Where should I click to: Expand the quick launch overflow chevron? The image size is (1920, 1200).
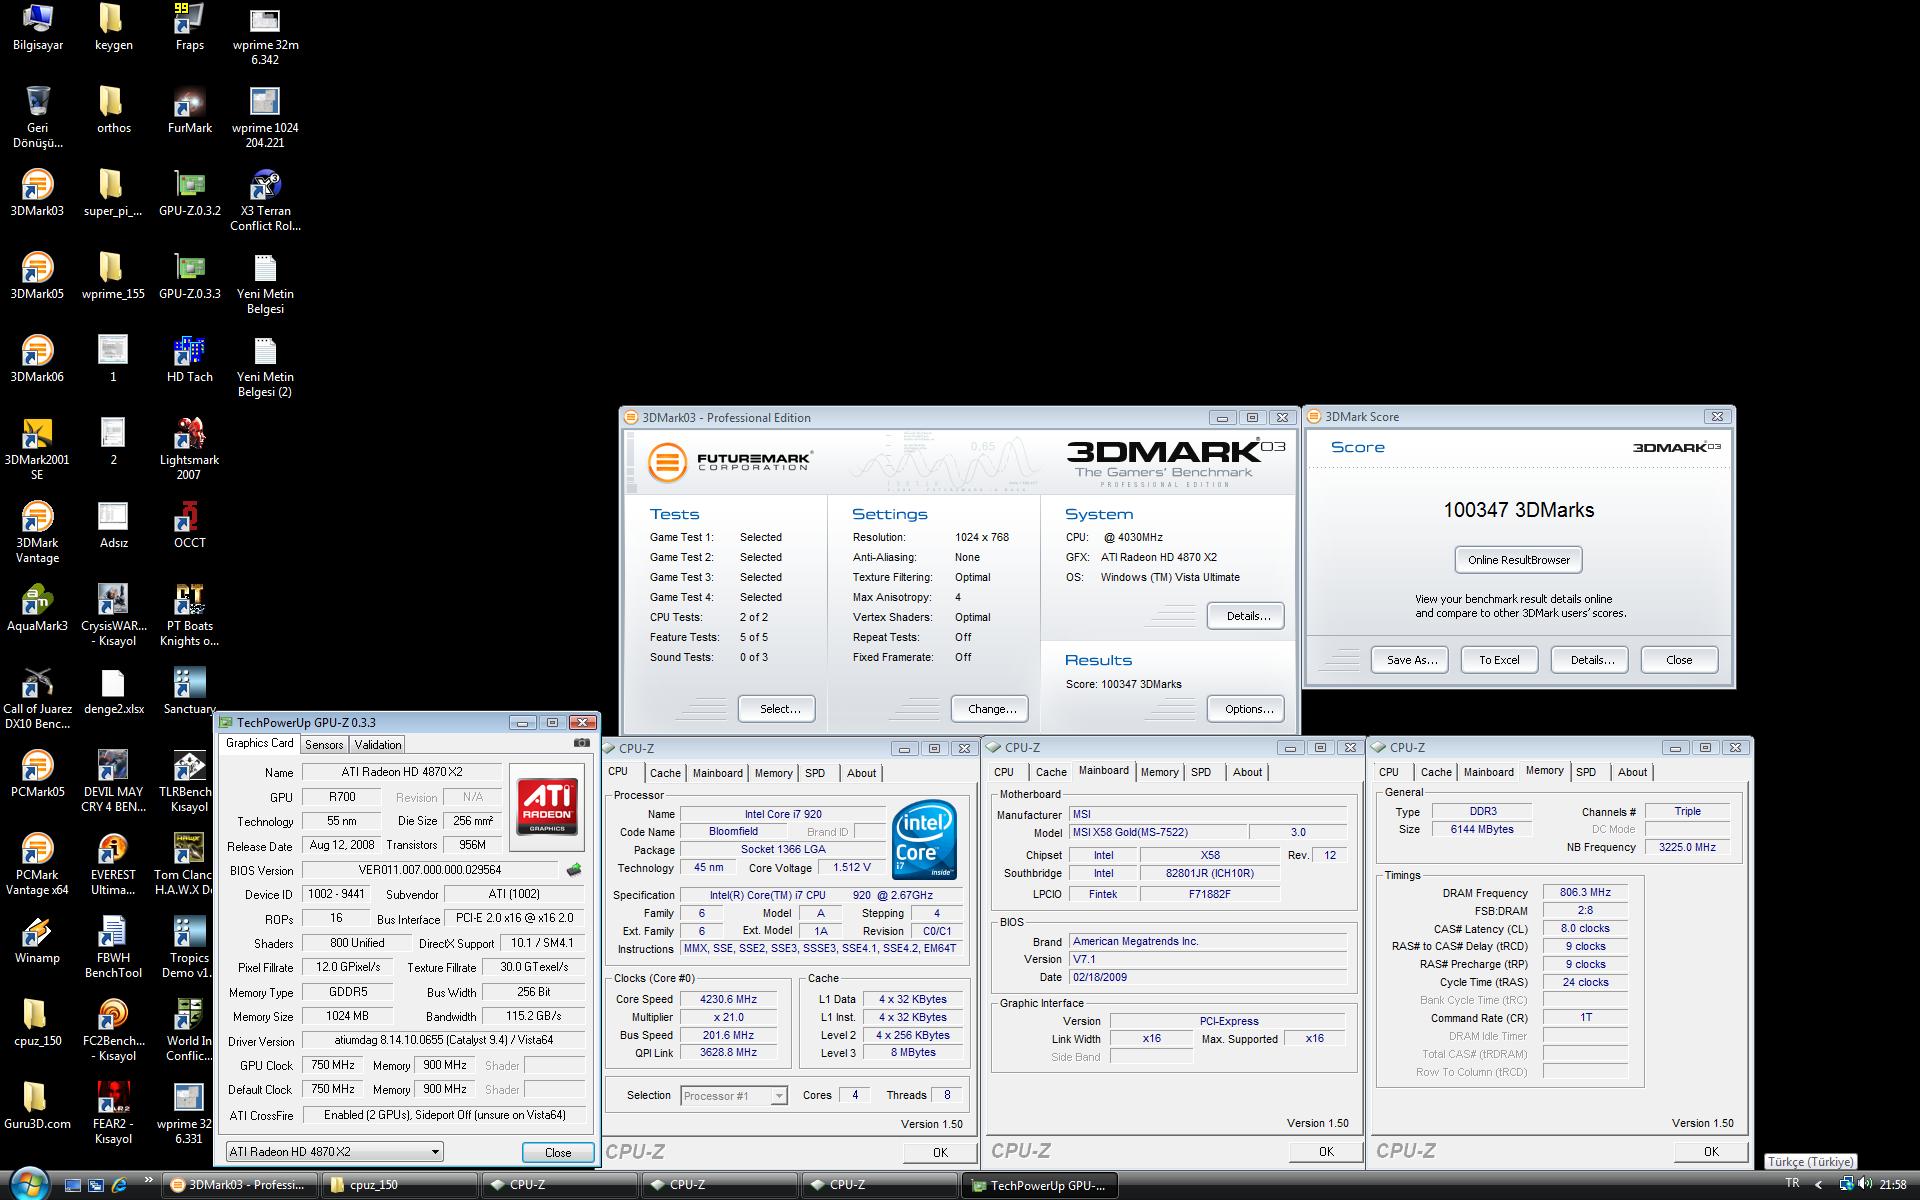click(149, 1181)
